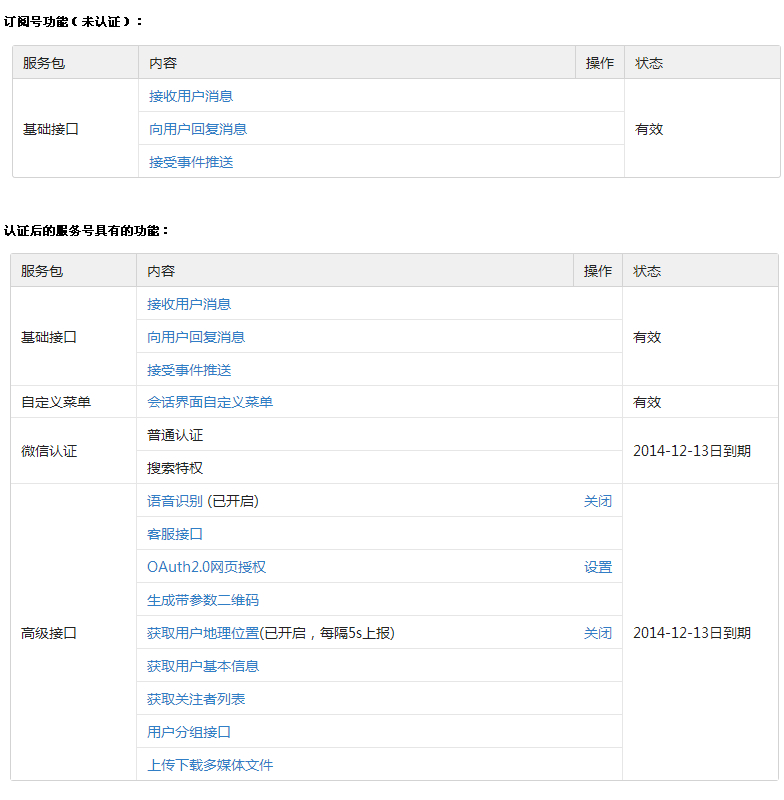This screenshot has height=800, width=784.
Task: Click 设置 for OAuth2.0网页授权
Action: point(598,567)
